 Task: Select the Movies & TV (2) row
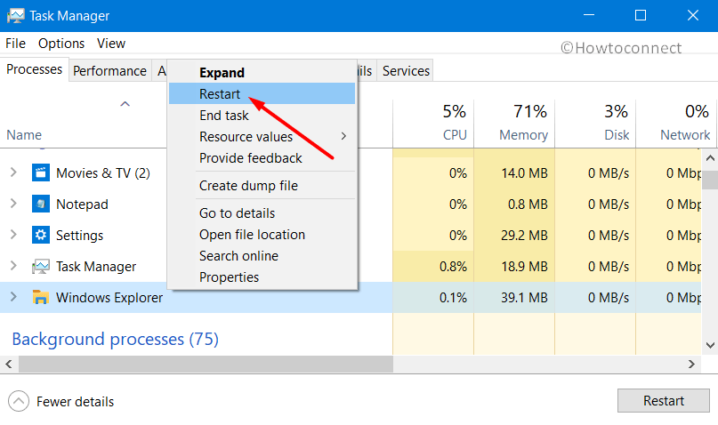click(x=350, y=173)
